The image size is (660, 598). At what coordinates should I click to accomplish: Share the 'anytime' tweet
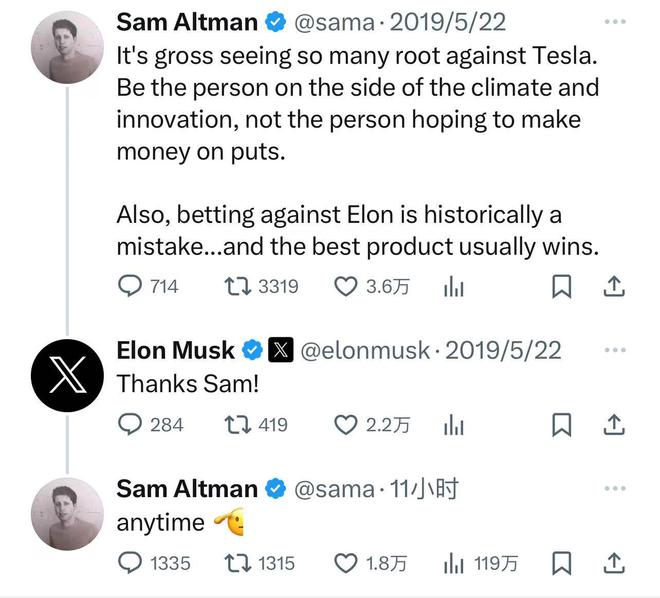coord(615,563)
